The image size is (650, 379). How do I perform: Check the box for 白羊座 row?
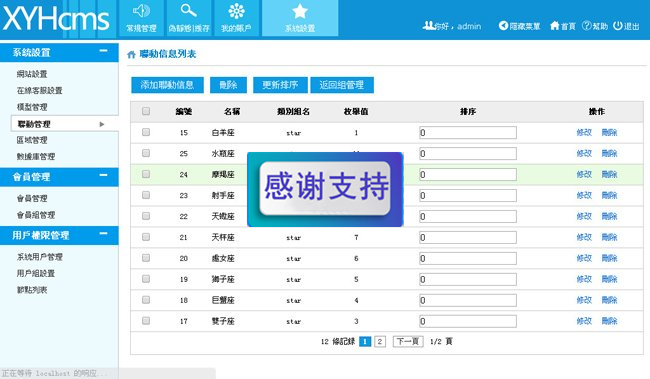point(146,132)
